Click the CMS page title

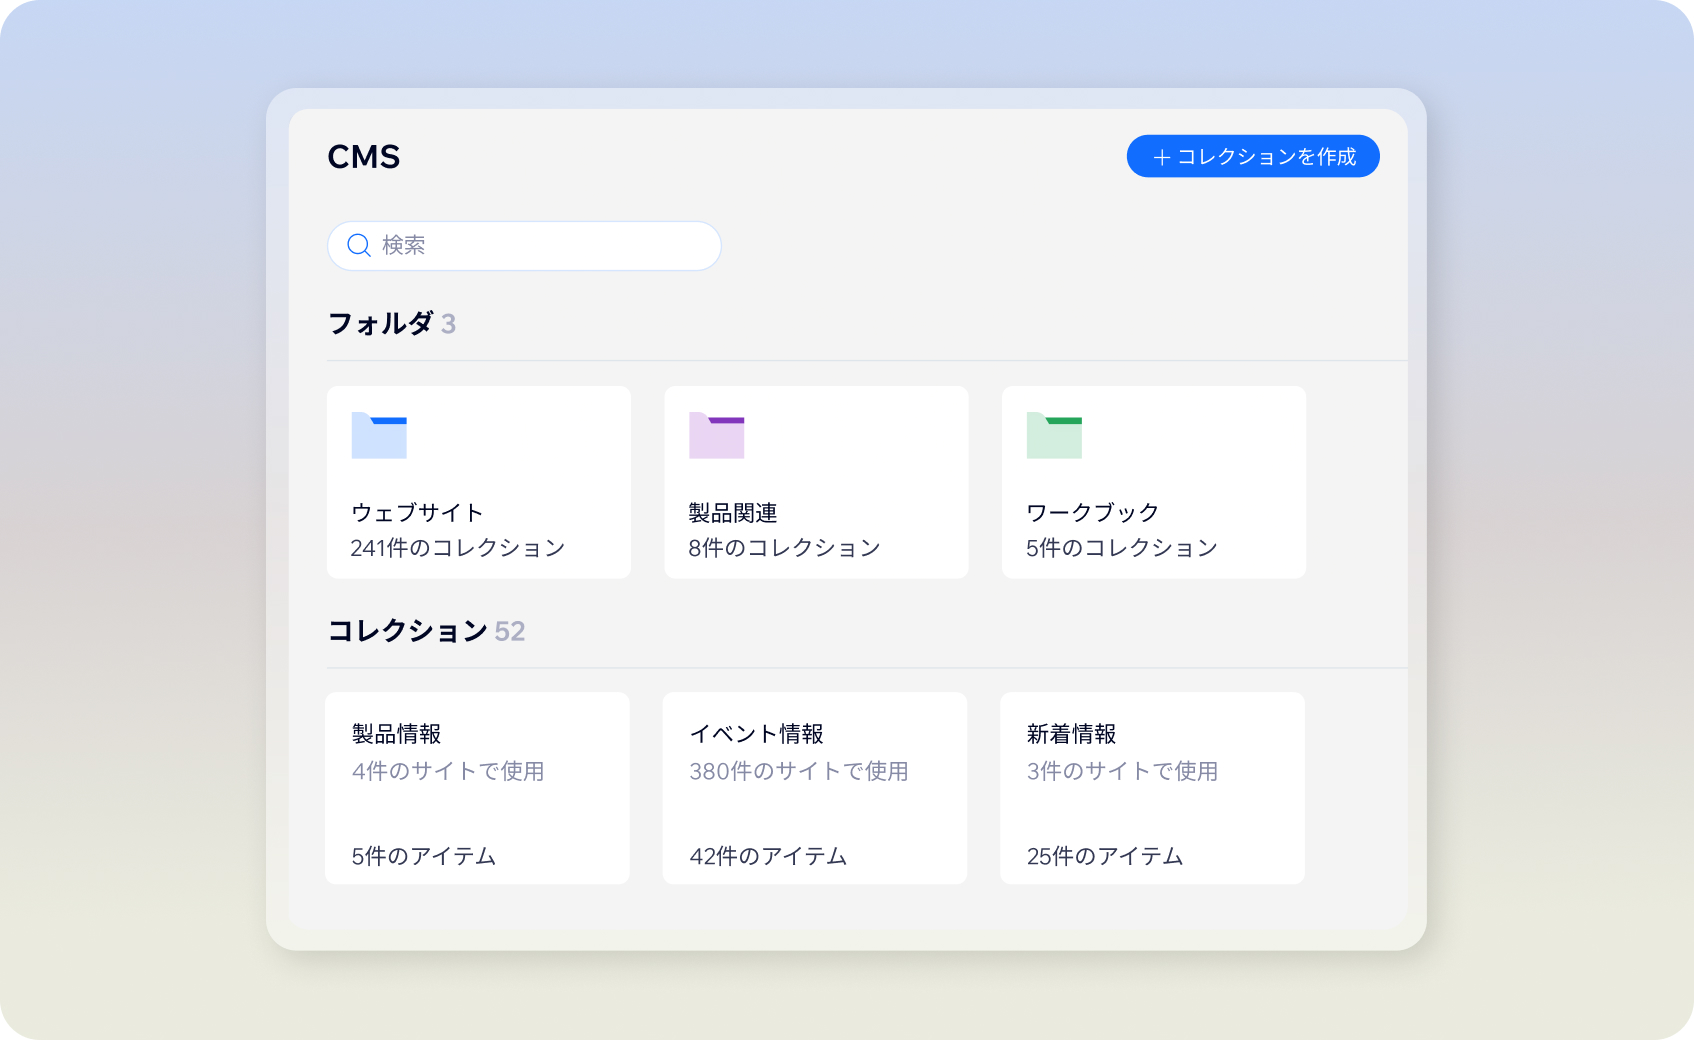click(364, 157)
